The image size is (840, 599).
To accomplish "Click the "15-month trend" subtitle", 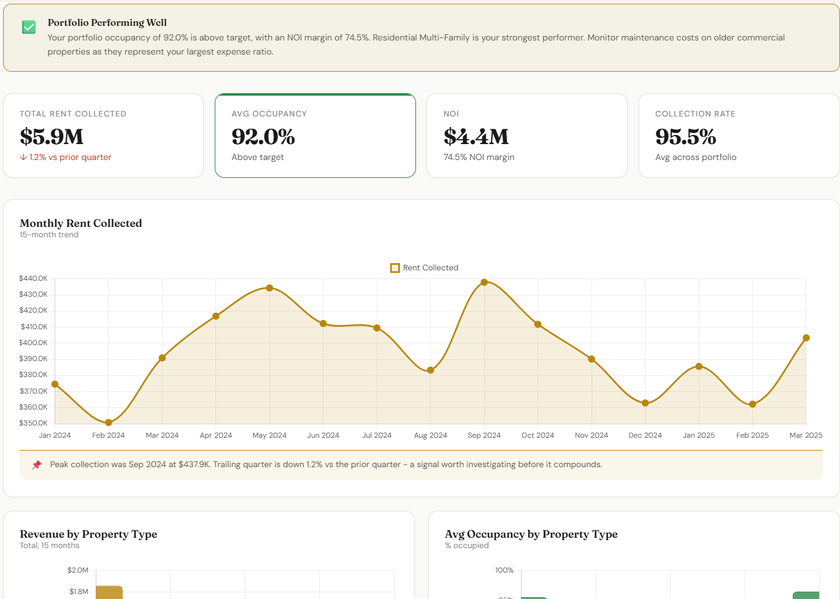I will tap(49, 235).
